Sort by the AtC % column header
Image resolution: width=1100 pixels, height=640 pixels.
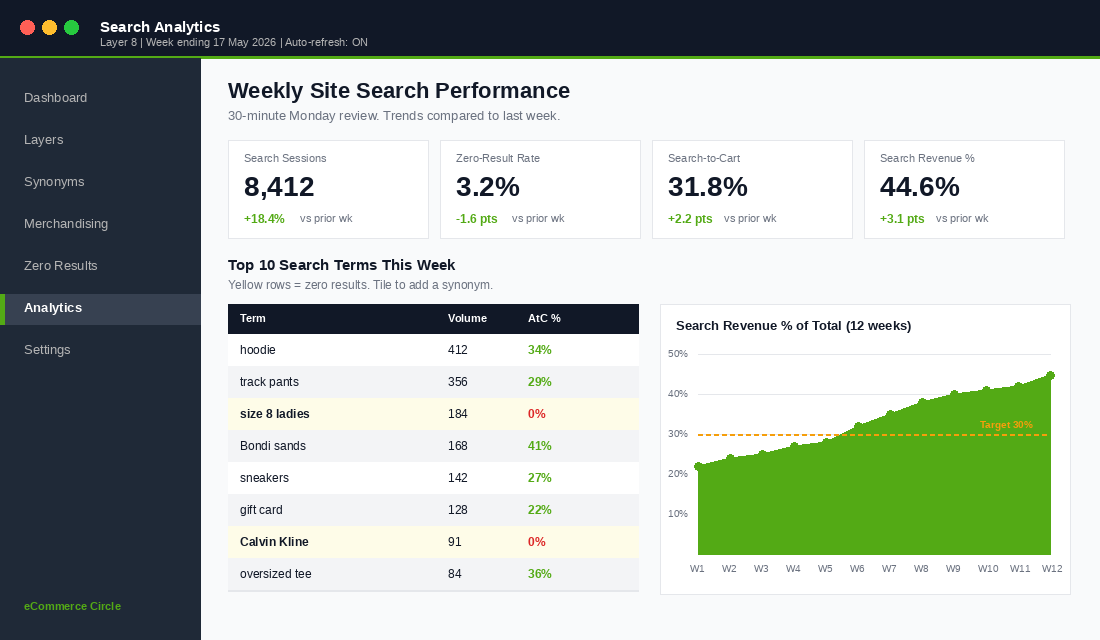pos(544,319)
